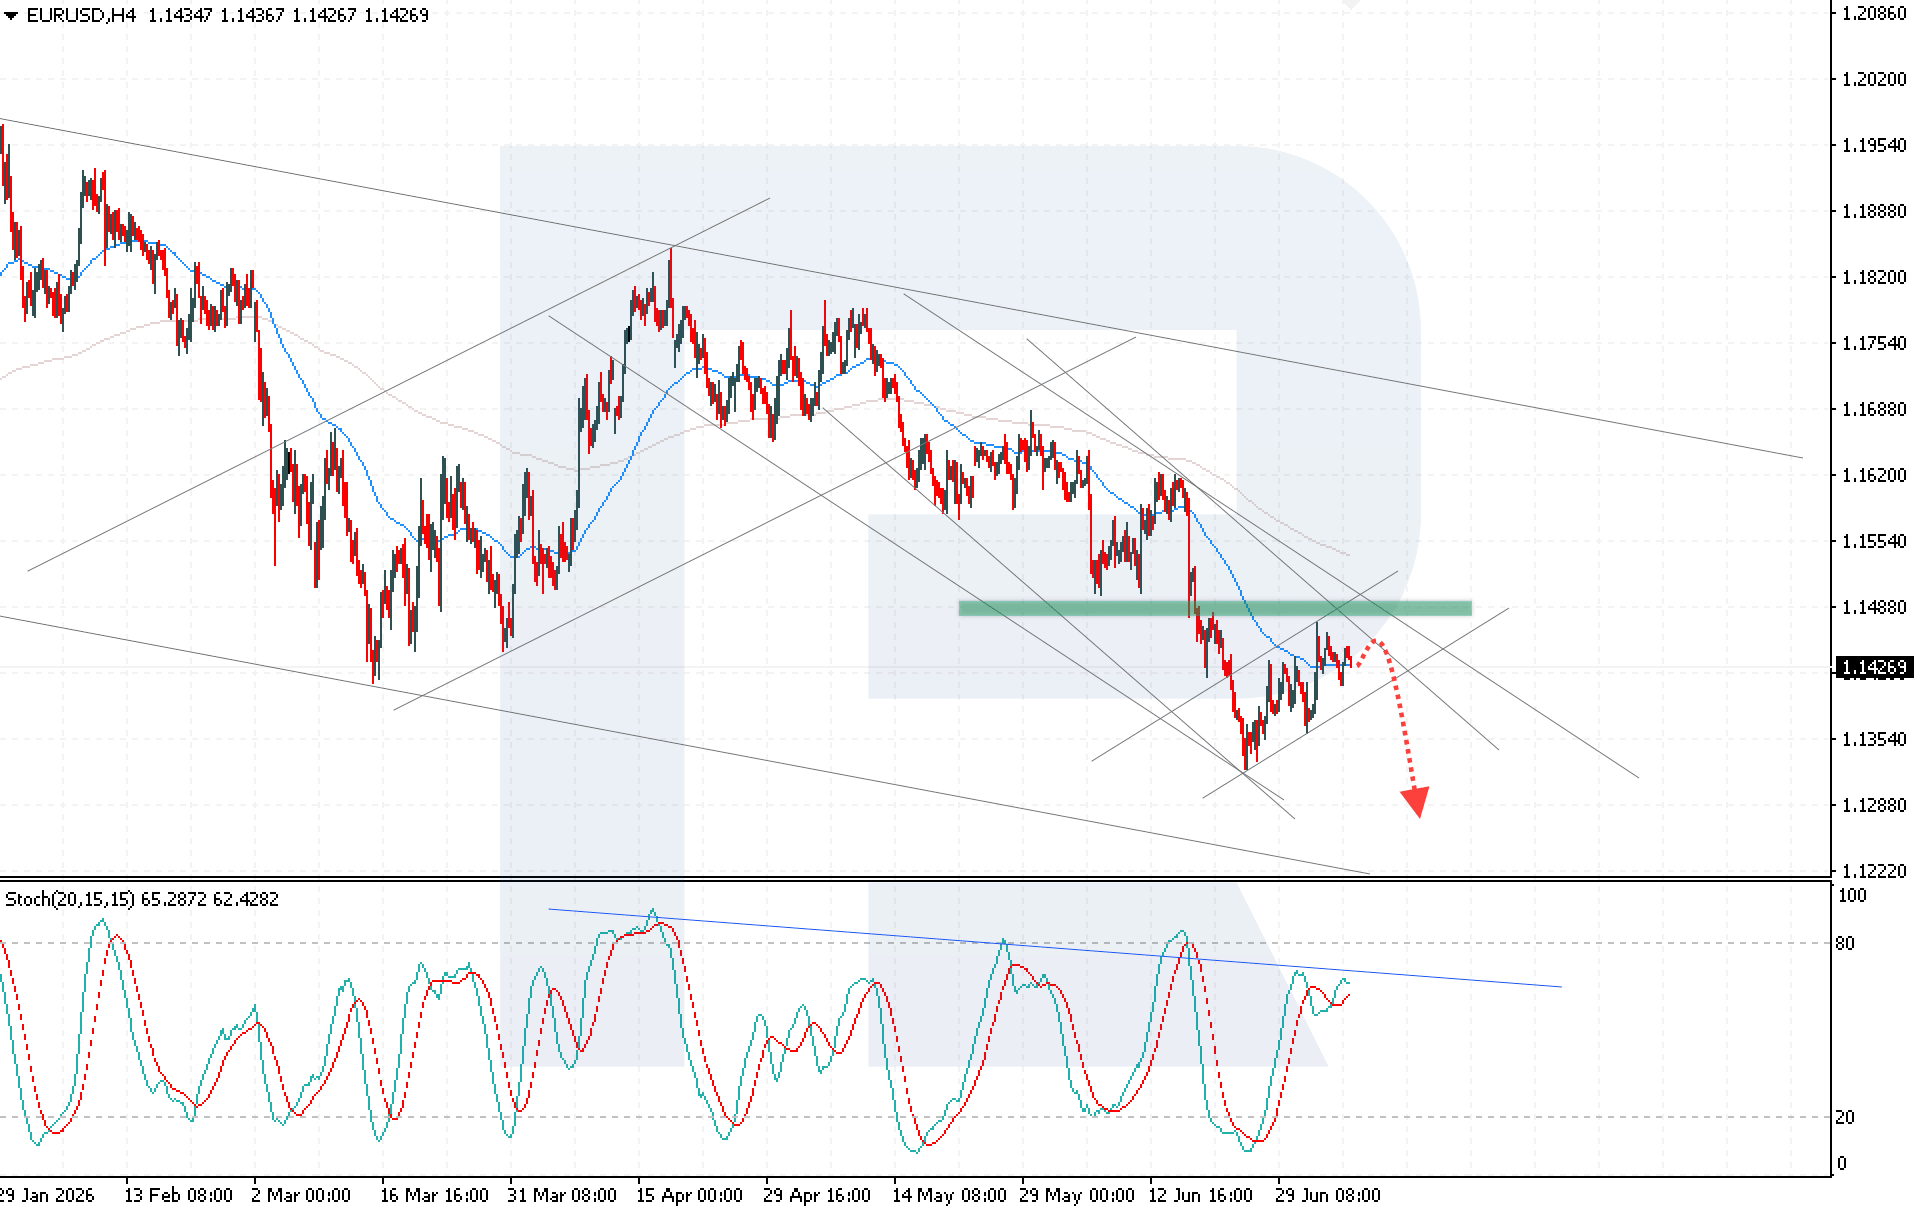The width and height of the screenshot is (1922, 1213).
Task: Click the open value 1.14347 in header
Action: [x=180, y=16]
